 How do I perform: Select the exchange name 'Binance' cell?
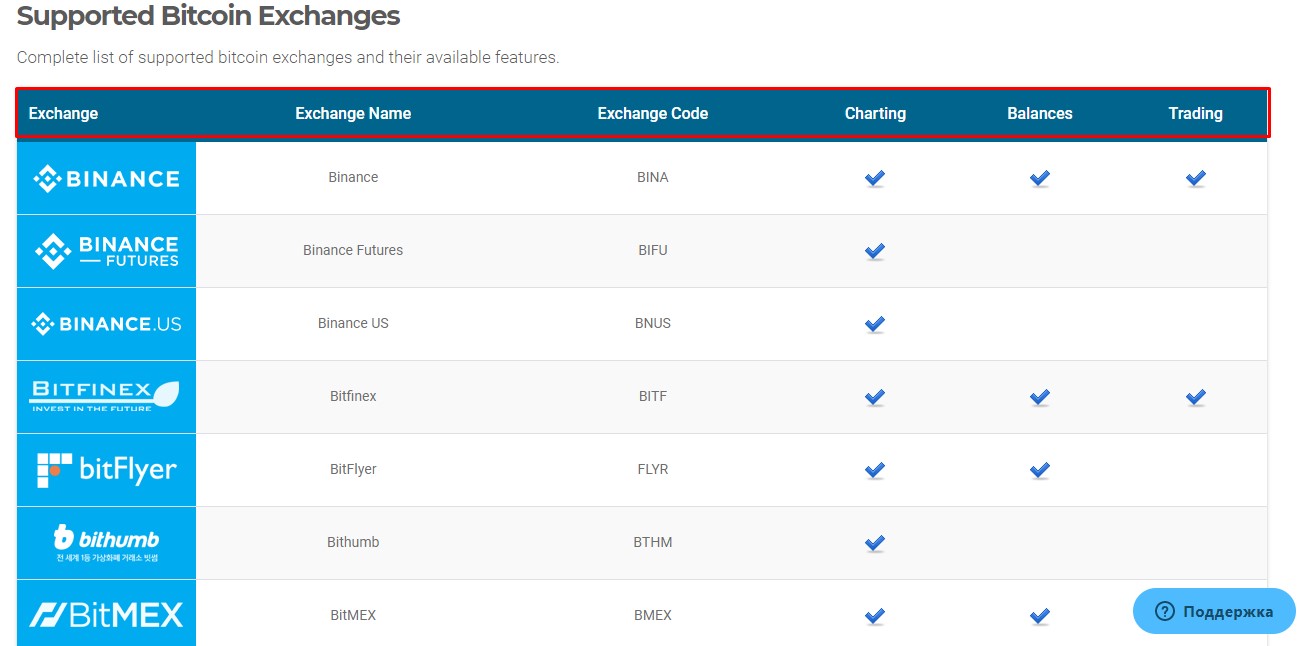353,177
